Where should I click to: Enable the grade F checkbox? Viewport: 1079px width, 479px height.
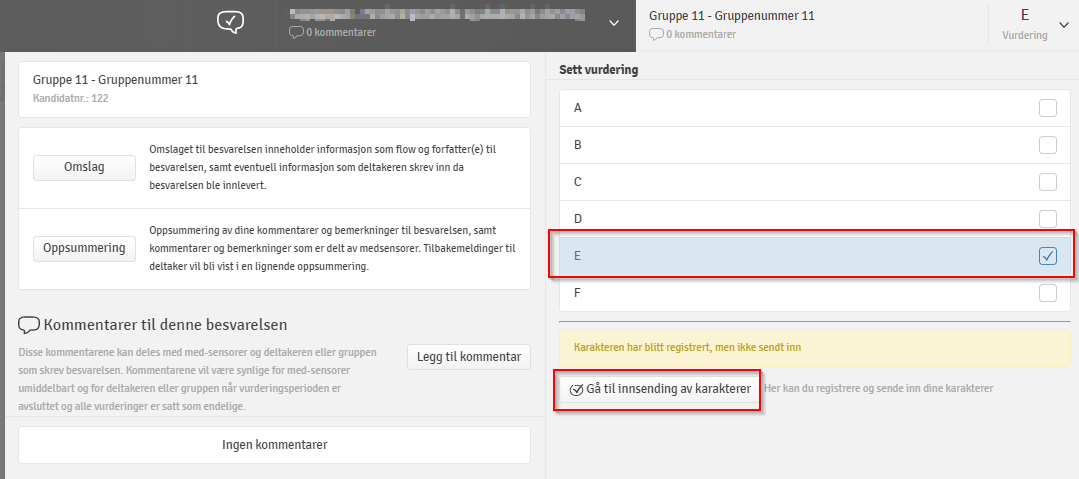pos(1047,293)
